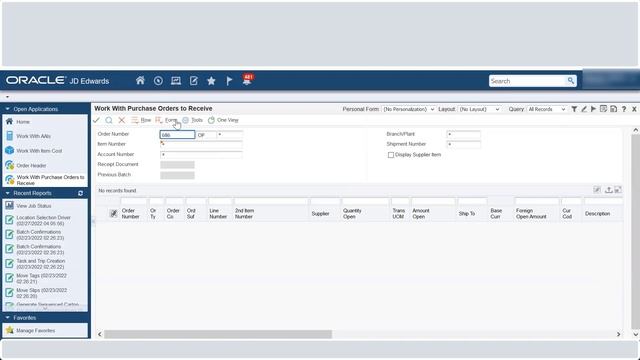Click the horizontal scrollbar right arrow
The image size is (640, 360).
point(618,334)
